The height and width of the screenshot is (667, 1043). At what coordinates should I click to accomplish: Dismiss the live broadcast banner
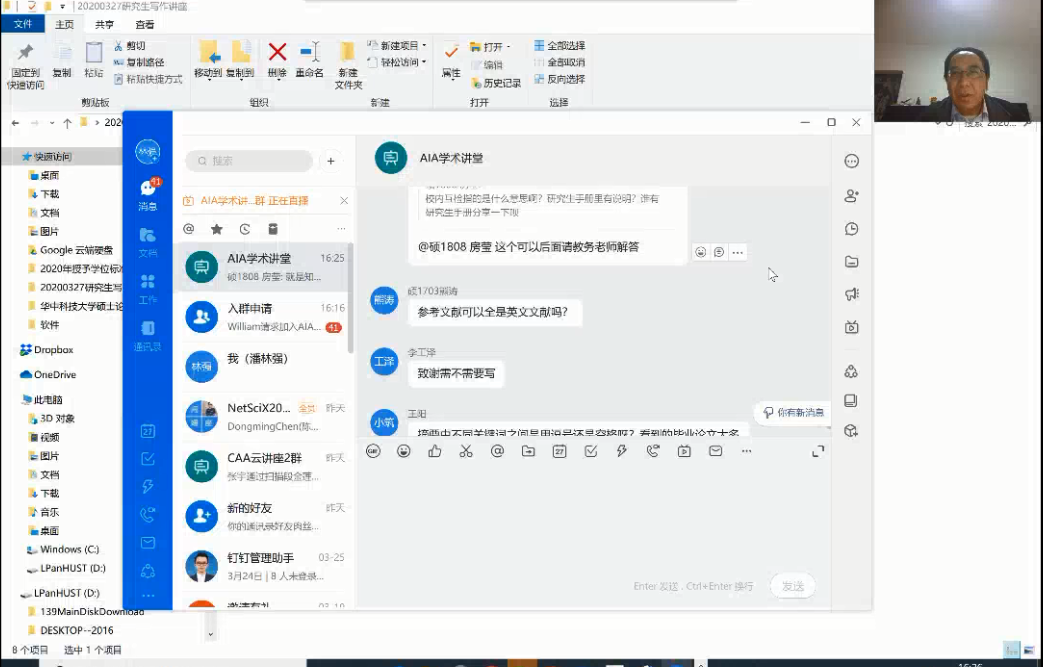344,201
